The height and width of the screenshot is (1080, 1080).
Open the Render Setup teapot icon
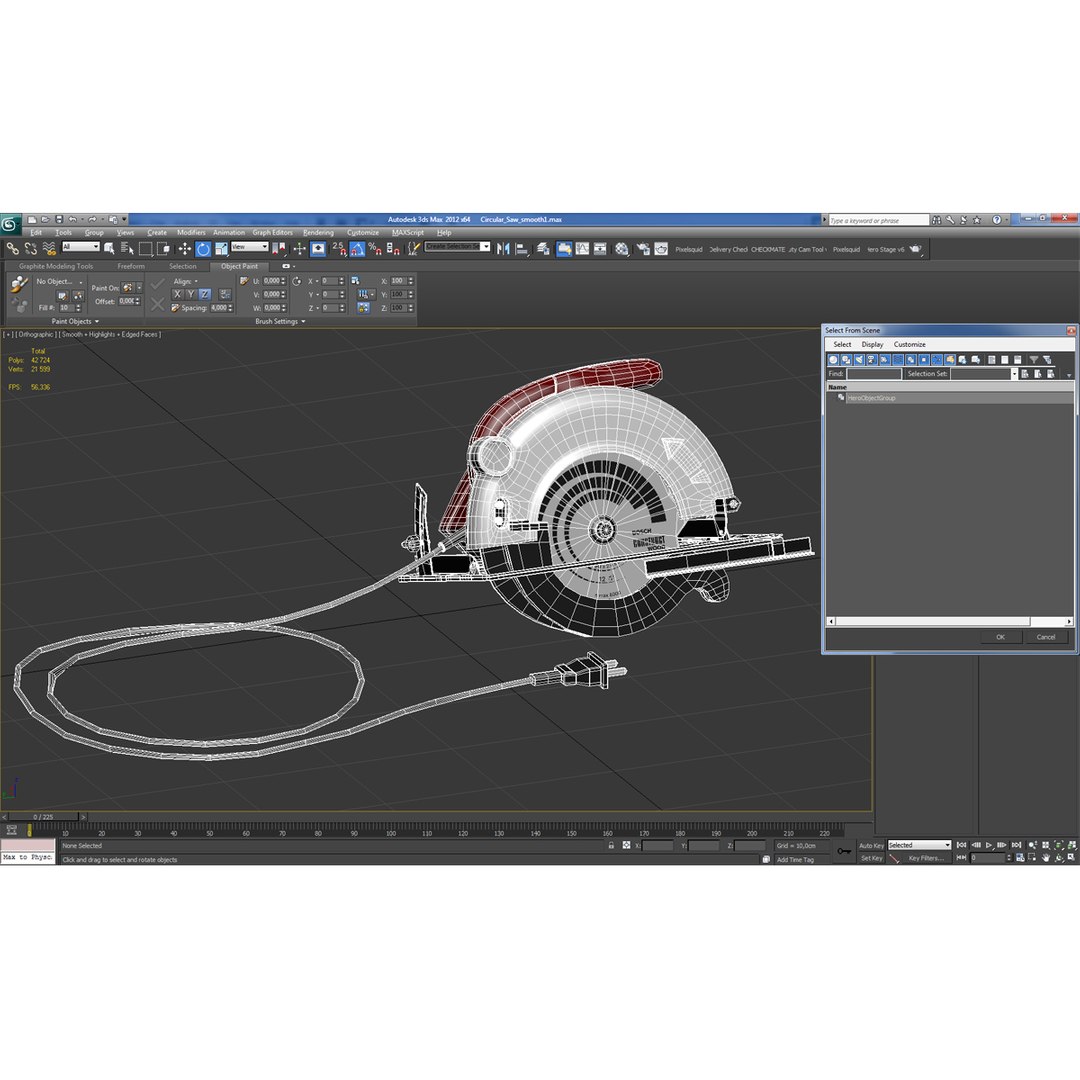click(643, 249)
